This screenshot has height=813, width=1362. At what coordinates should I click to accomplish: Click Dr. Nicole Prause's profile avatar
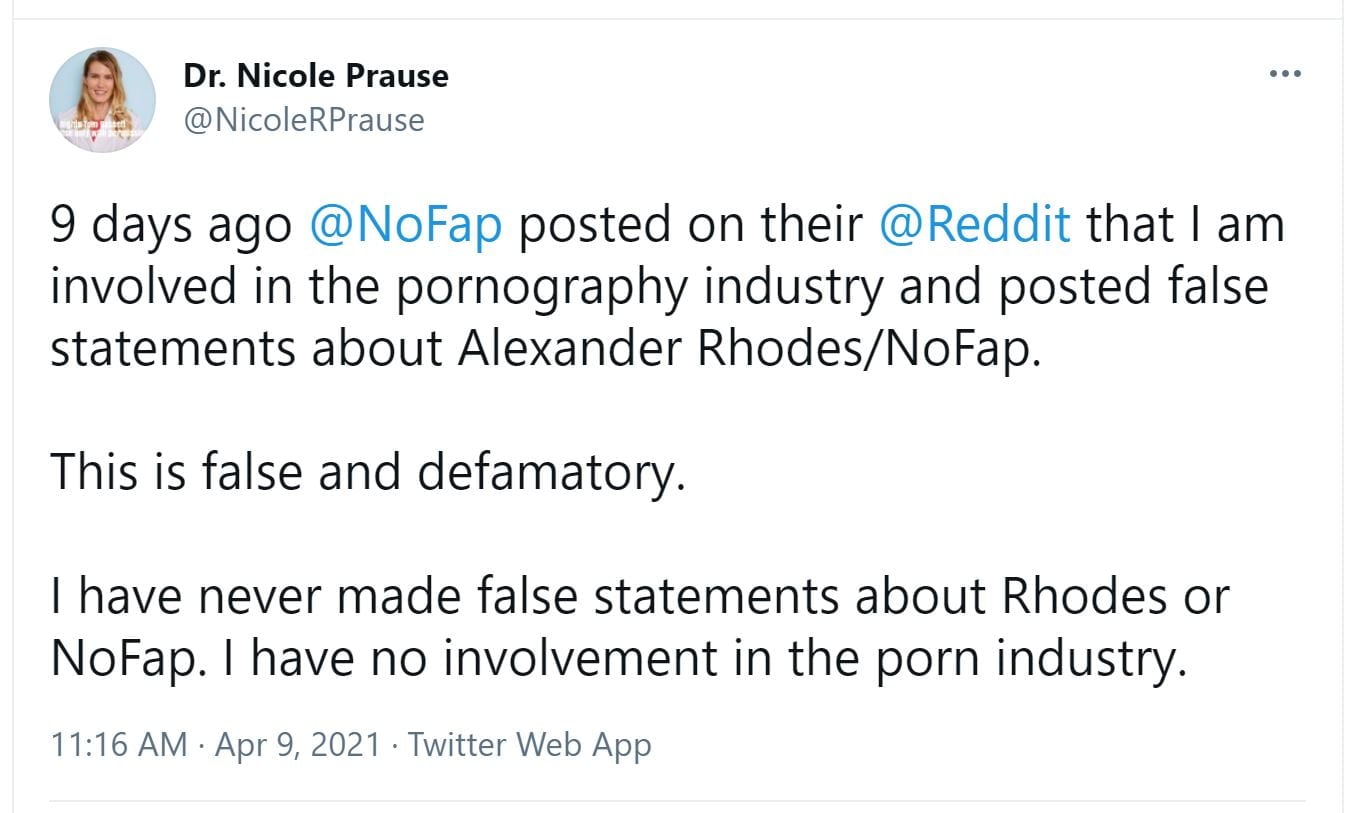pyautogui.click(x=102, y=100)
